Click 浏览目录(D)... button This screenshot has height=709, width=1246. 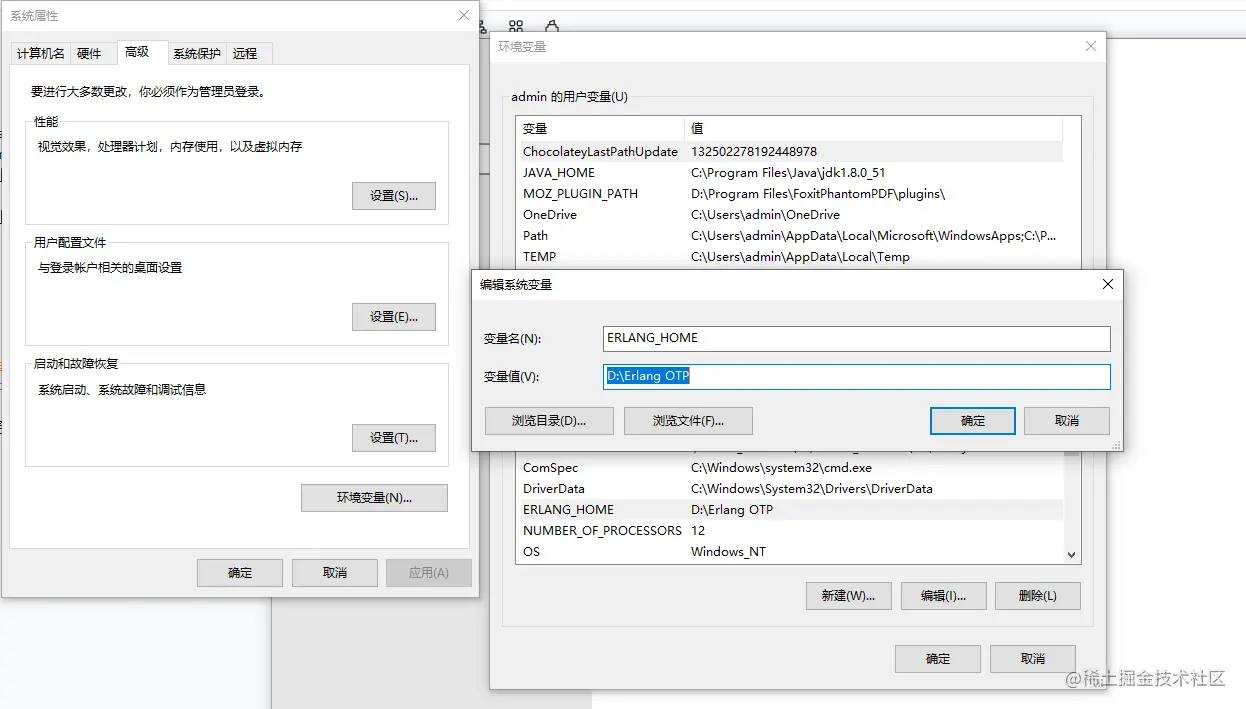549,421
